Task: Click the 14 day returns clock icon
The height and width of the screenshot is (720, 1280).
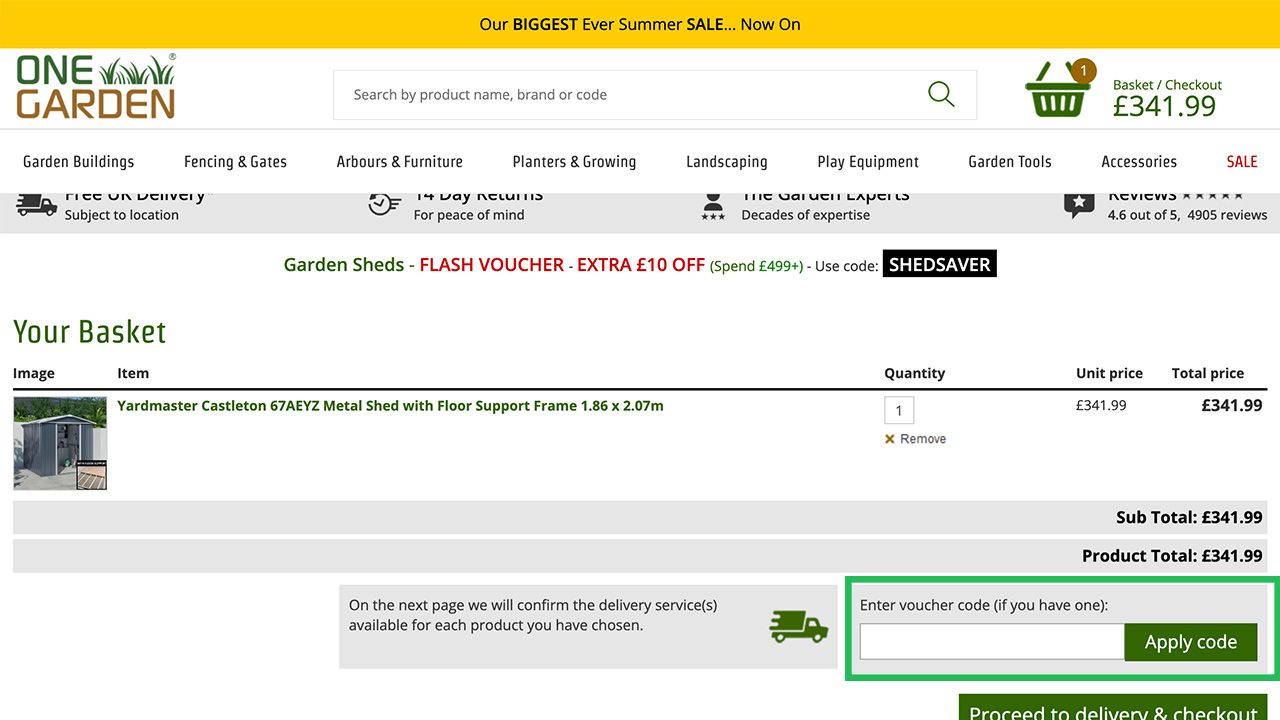Action: tap(385, 203)
